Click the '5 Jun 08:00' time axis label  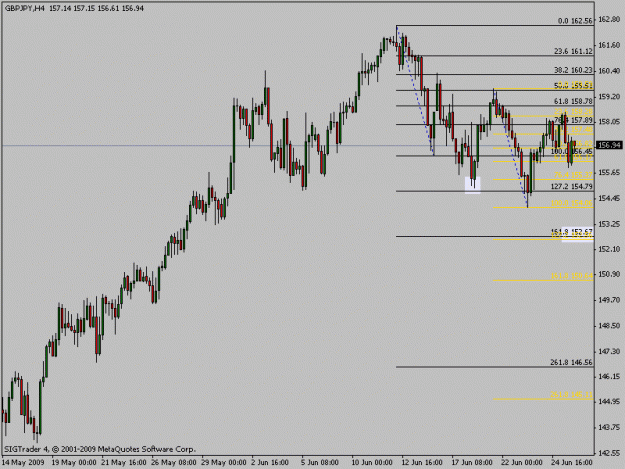320,463
